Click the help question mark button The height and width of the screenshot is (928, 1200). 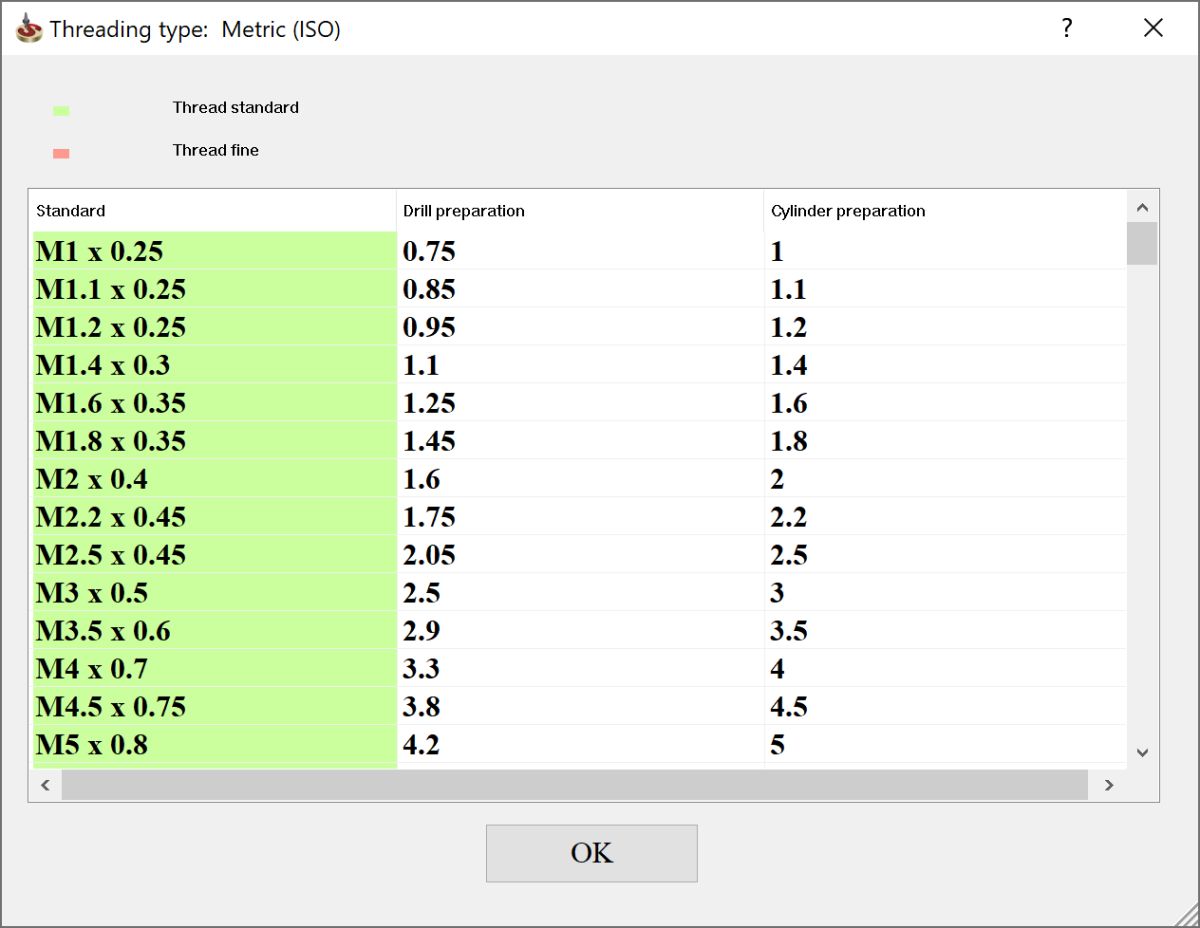pyautogui.click(x=1067, y=28)
